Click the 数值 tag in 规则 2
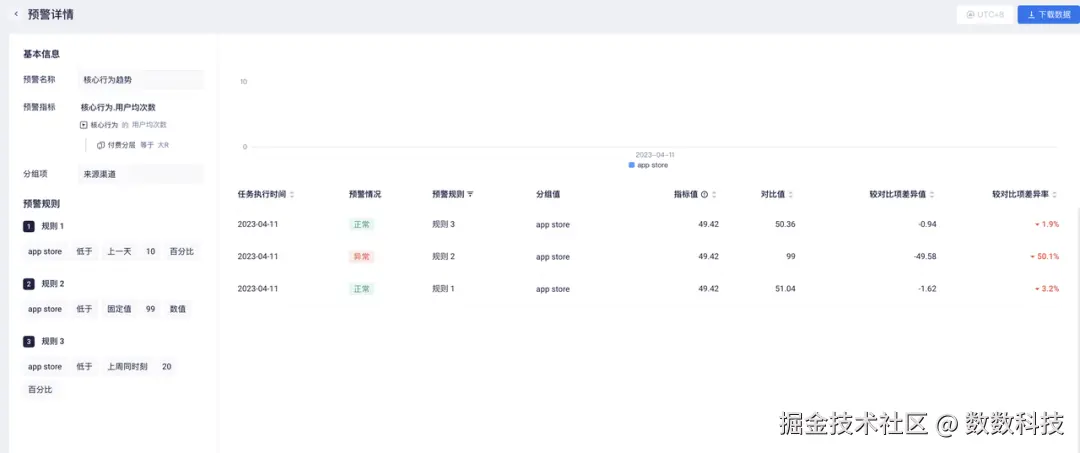 178,309
